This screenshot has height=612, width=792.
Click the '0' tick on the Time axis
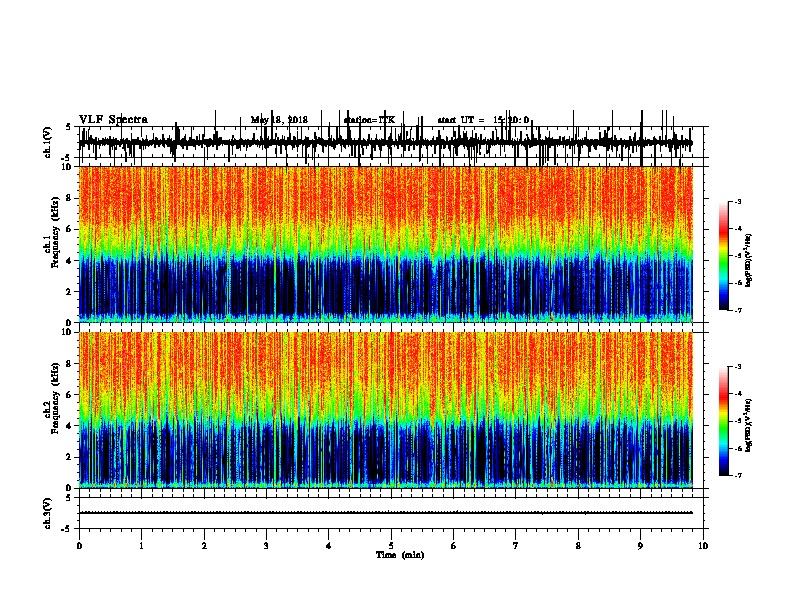(79, 546)
